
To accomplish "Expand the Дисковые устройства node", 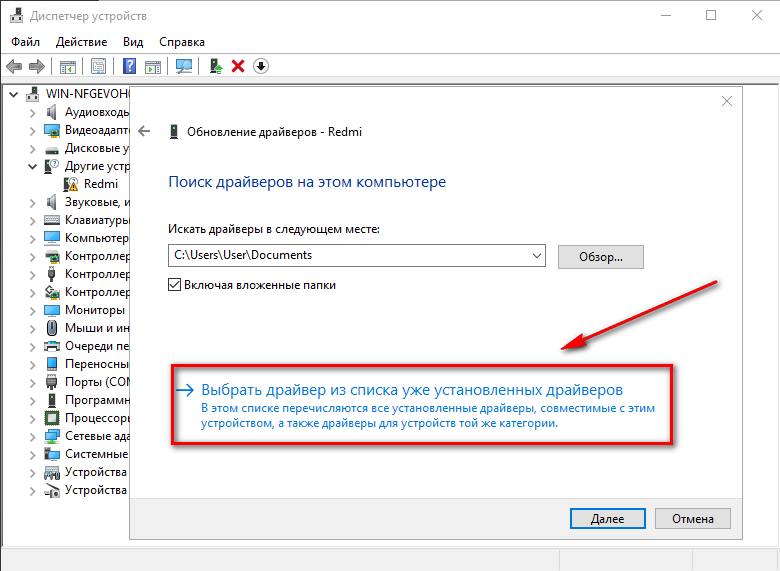I will 32,149.
